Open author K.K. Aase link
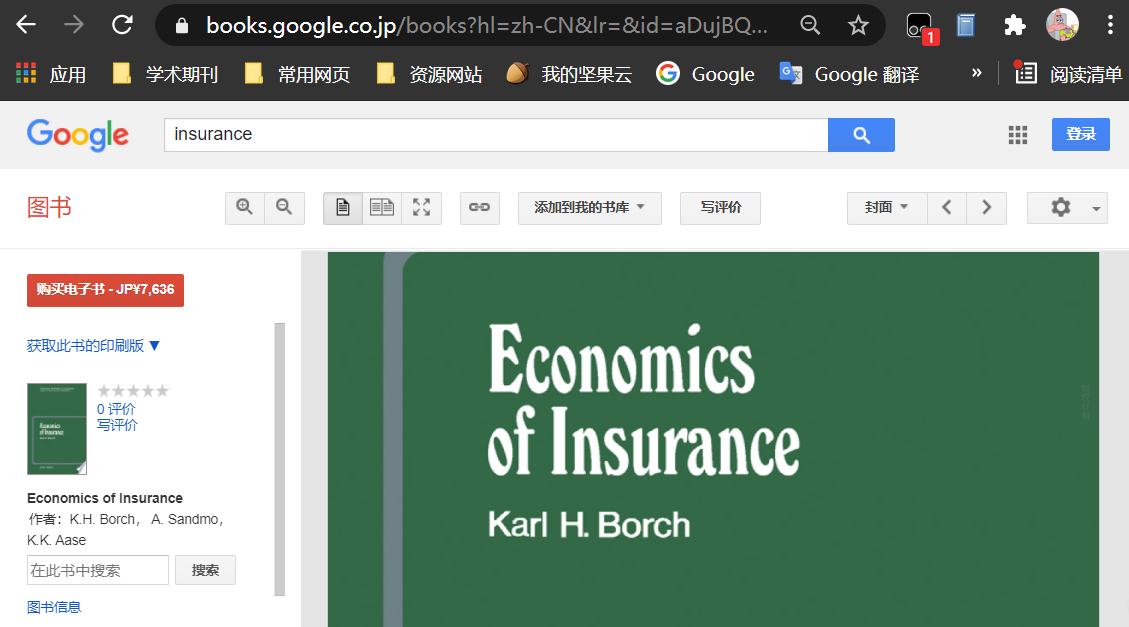 56,540
